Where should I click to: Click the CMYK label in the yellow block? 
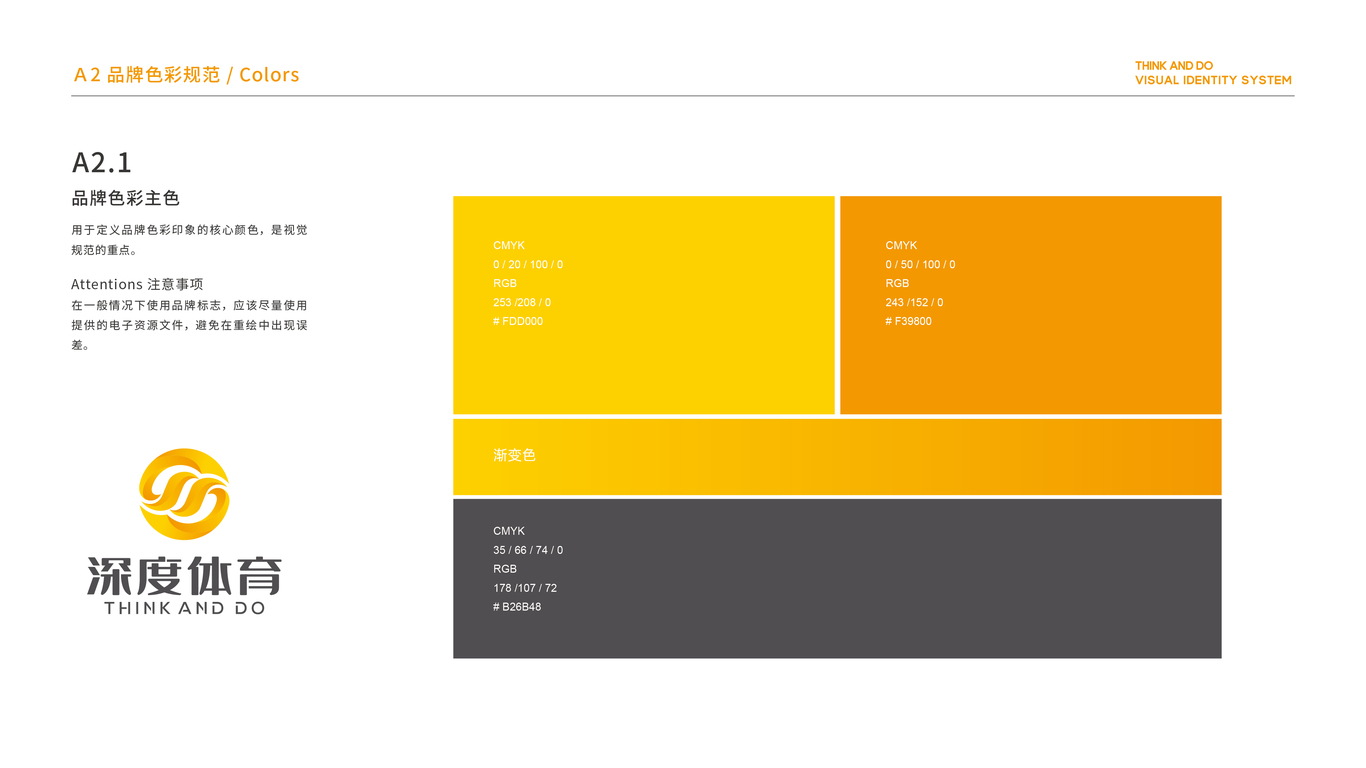[509, 245]
